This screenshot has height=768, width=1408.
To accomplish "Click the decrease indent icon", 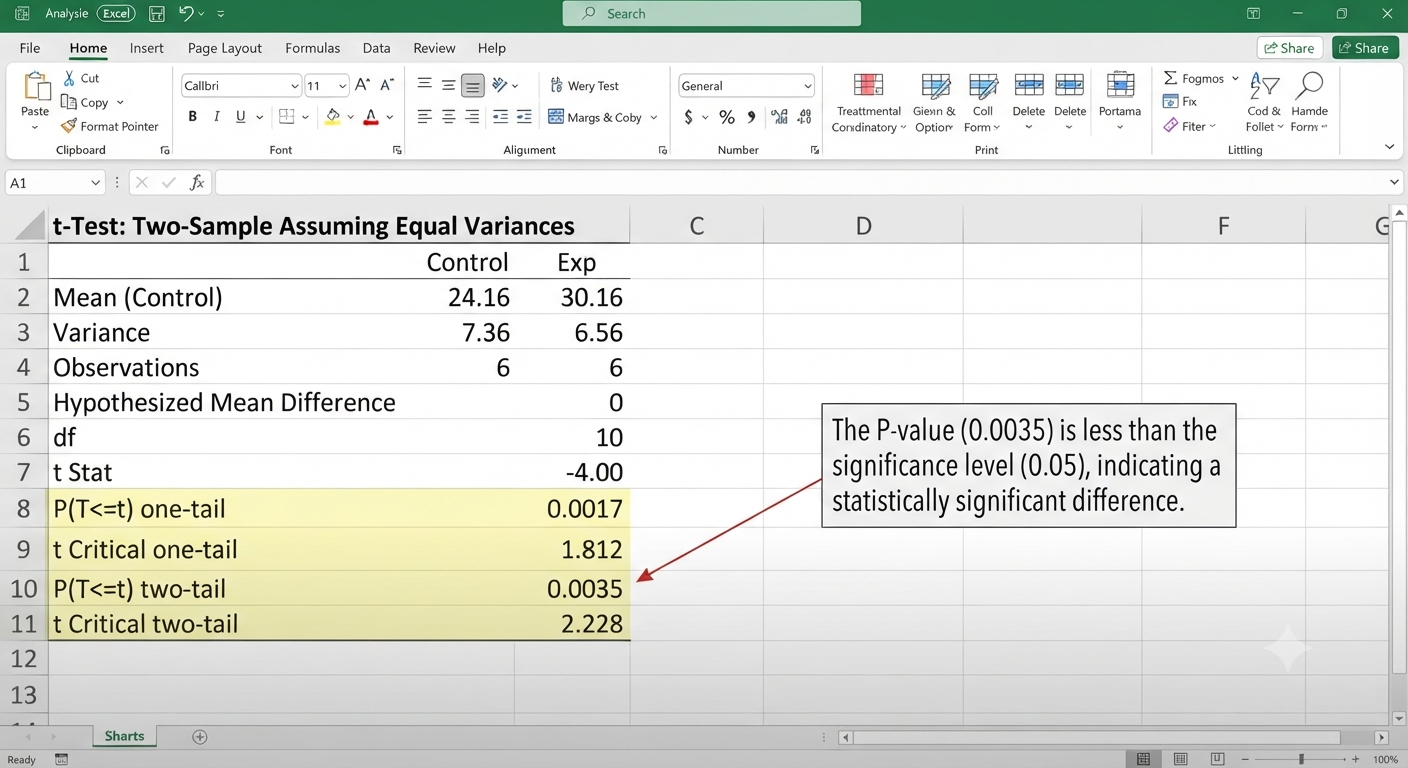I will click(500, 117).
